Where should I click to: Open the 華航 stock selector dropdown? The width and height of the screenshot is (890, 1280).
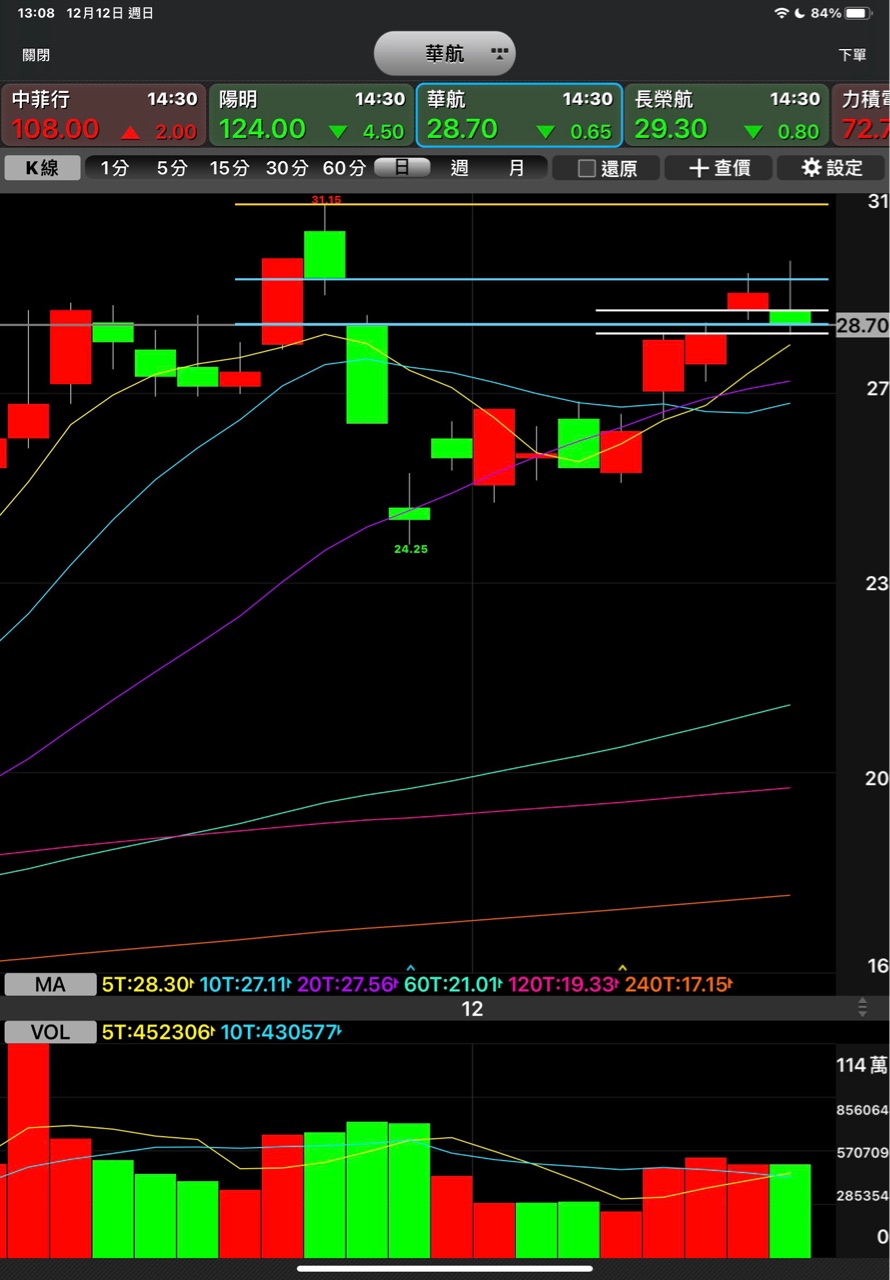click(445, 53)
